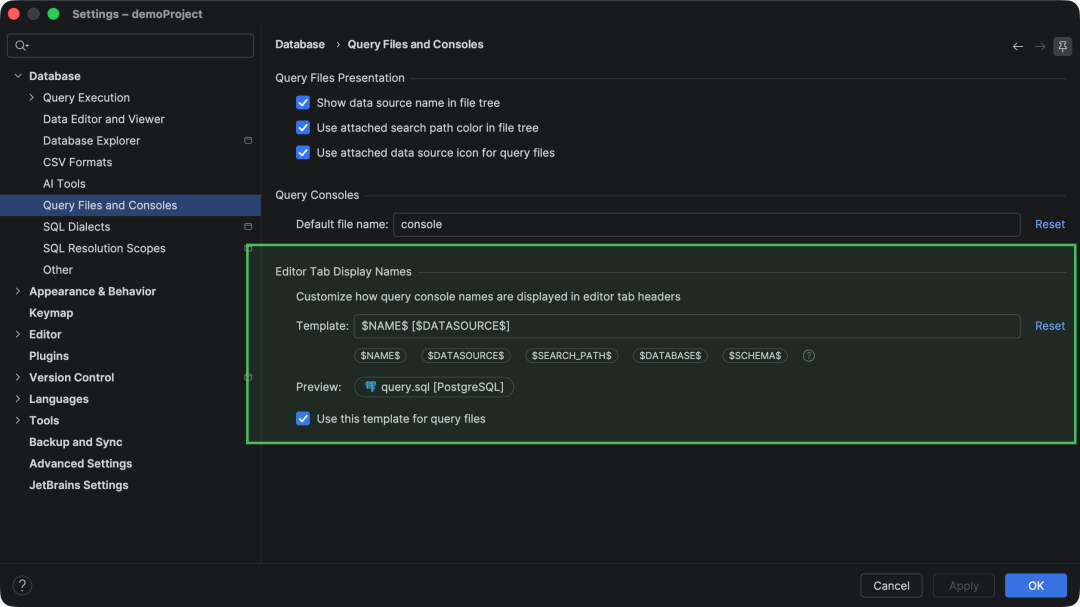Viewport: 1080px width, 607px height.
Task: Click the search magnifier icon in settings
Action: click(21, 45)
